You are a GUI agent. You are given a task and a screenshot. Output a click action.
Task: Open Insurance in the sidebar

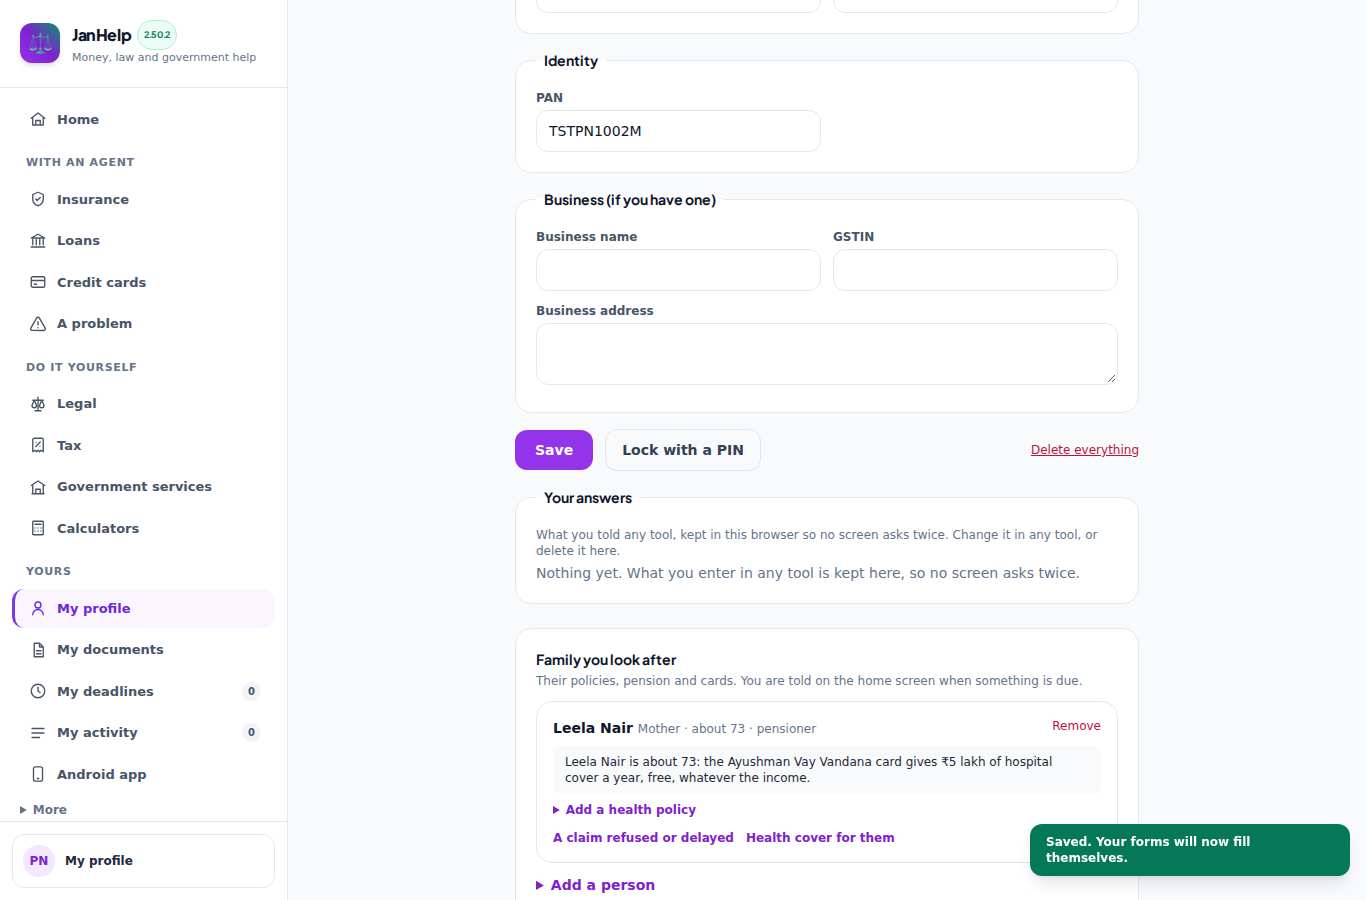coord(143,199)
